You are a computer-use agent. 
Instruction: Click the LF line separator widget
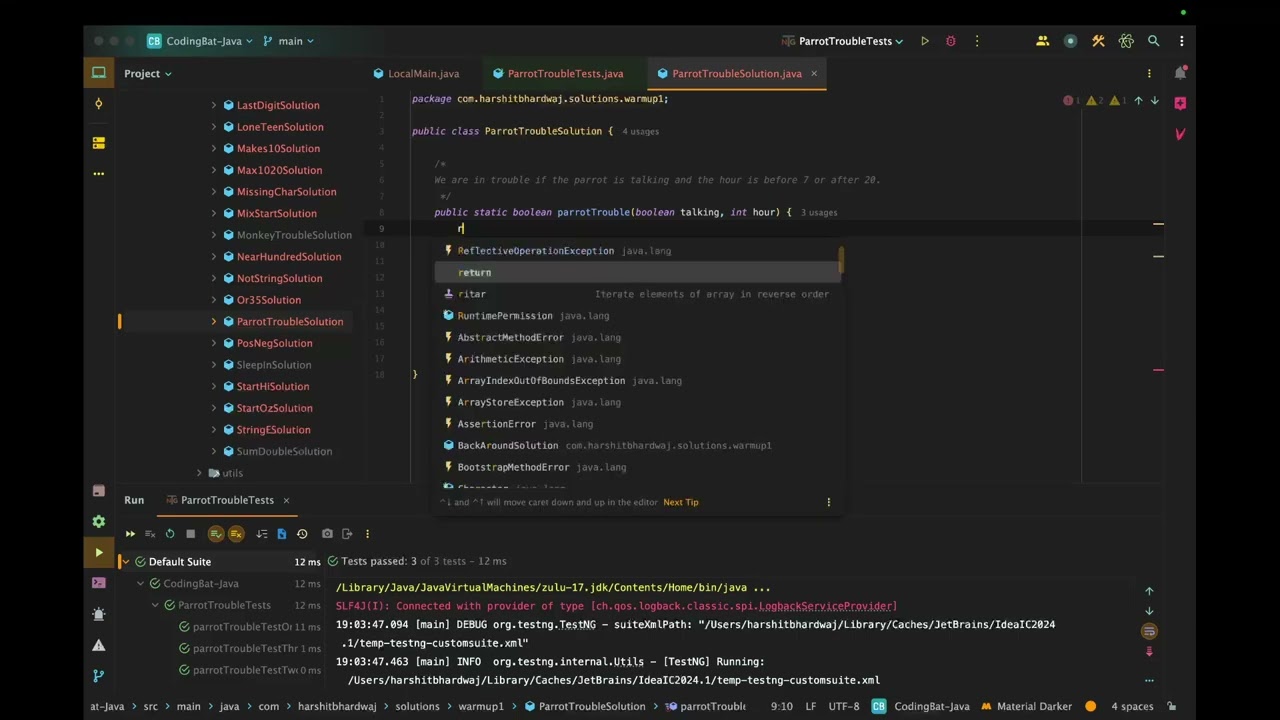click(811, 706)
